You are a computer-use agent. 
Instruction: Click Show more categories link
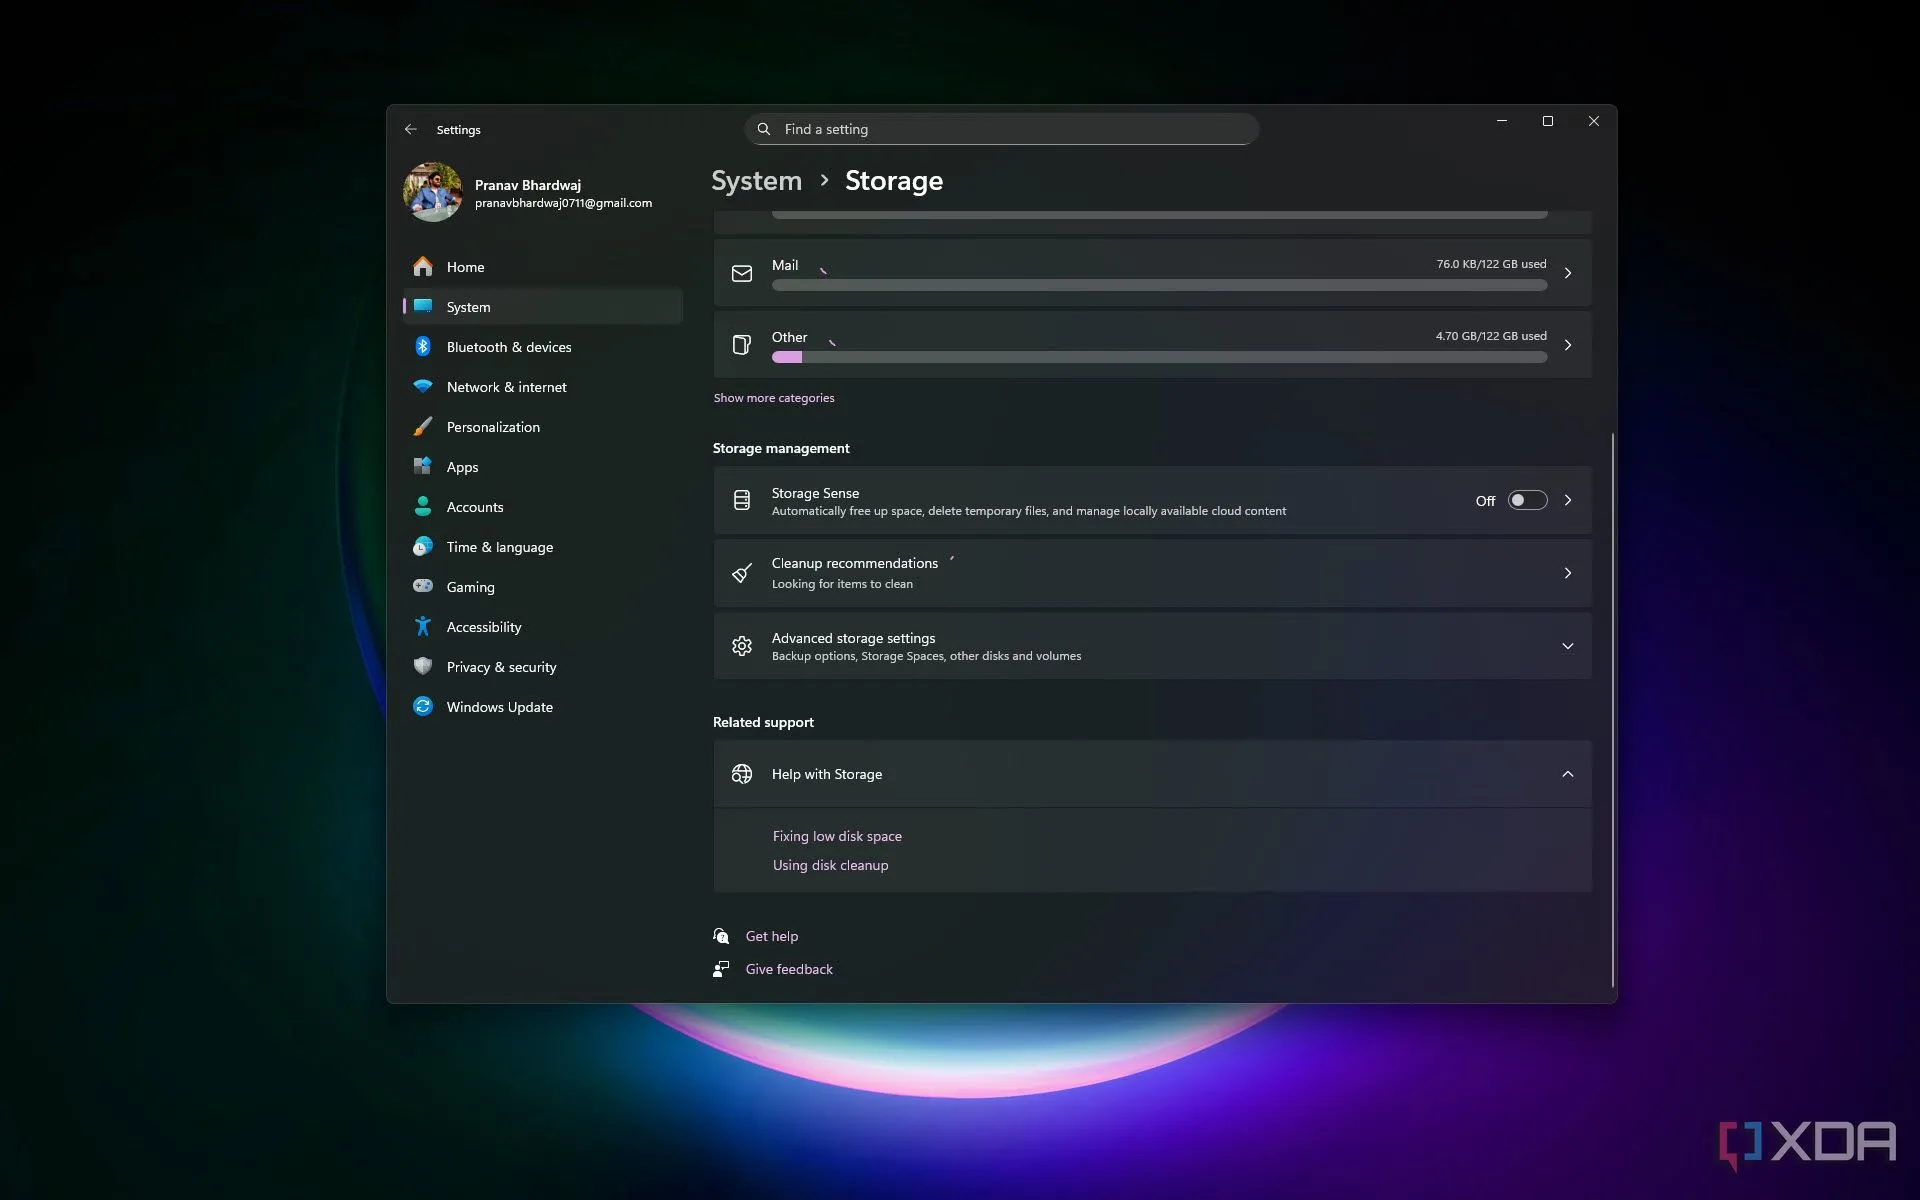[x=774, y=398]
